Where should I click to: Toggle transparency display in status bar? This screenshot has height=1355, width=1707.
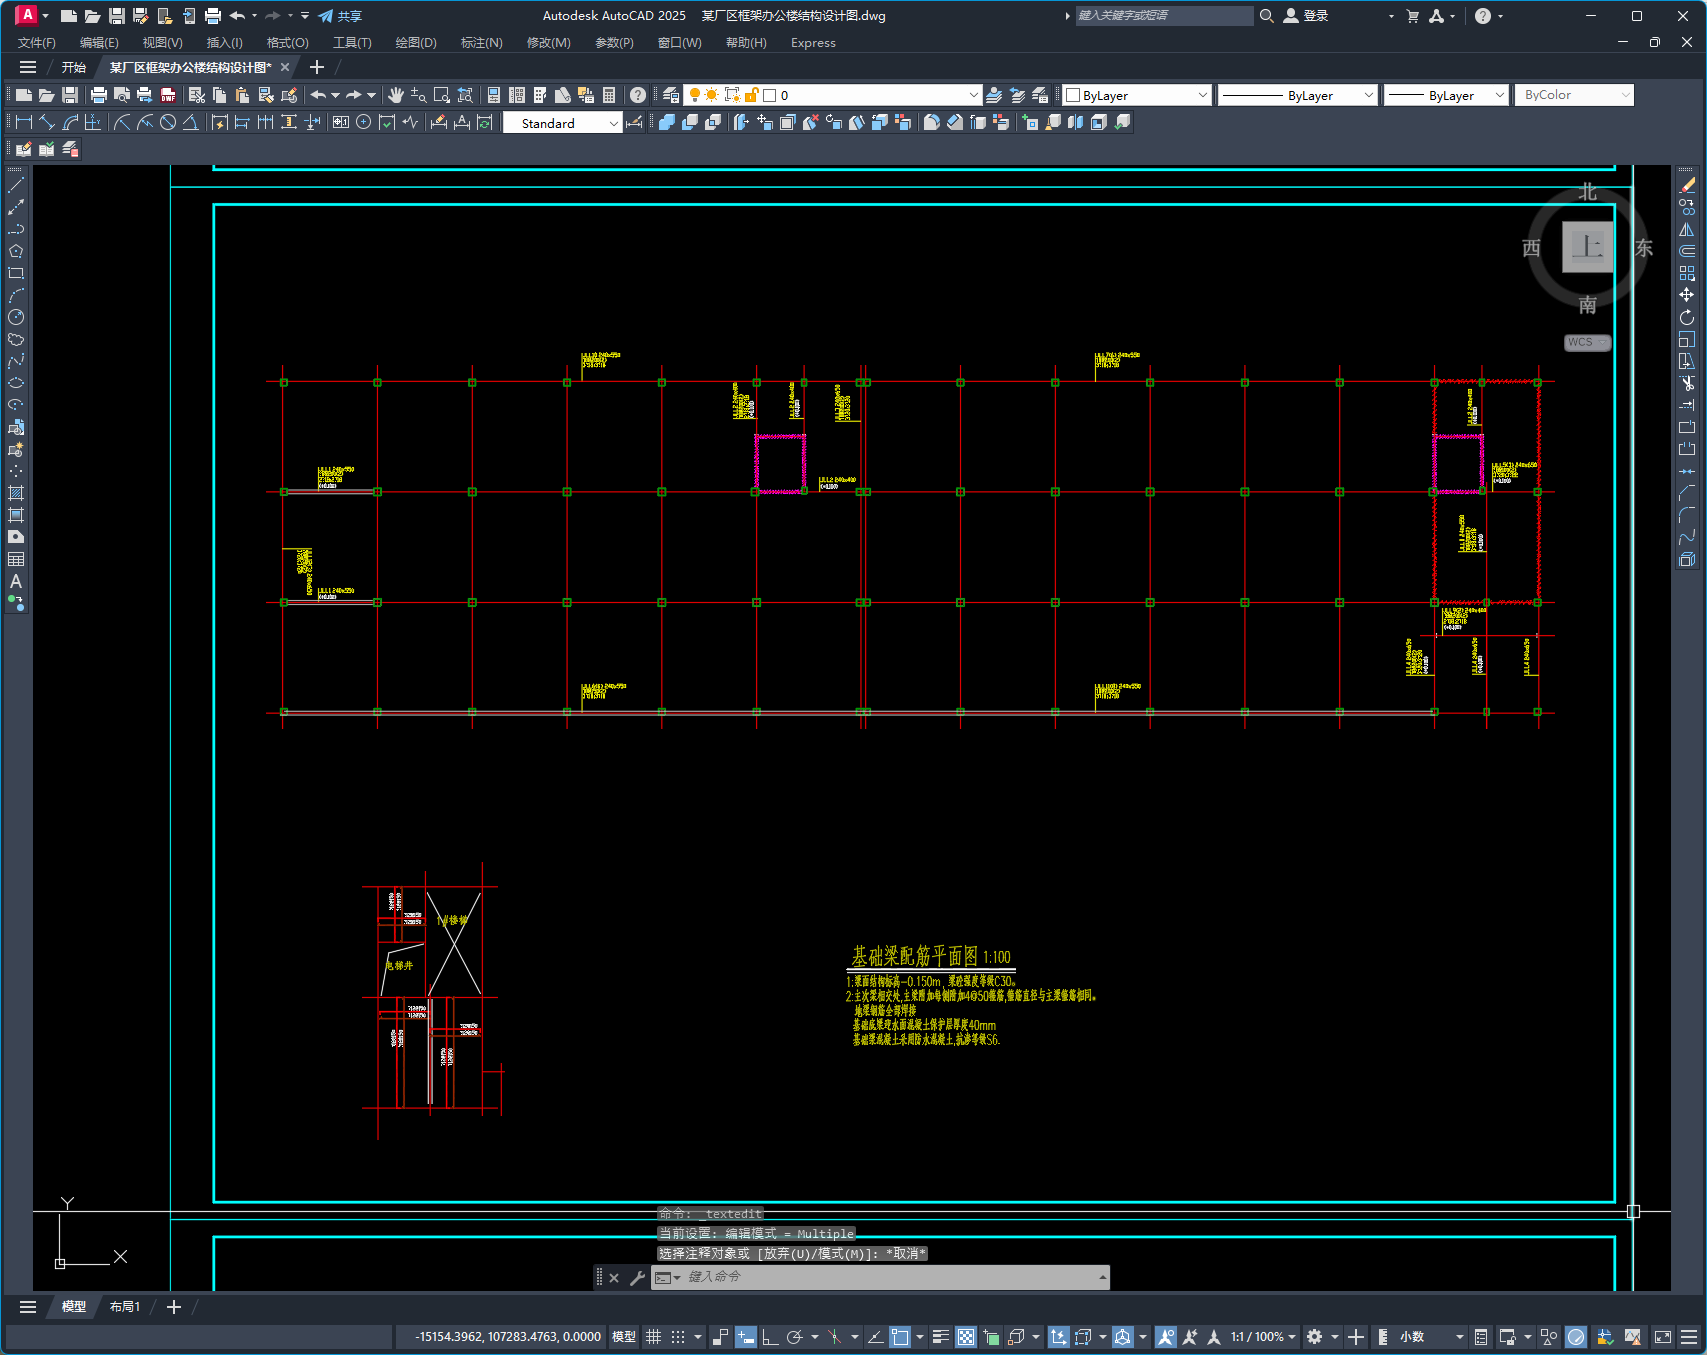pos(966,1337)
